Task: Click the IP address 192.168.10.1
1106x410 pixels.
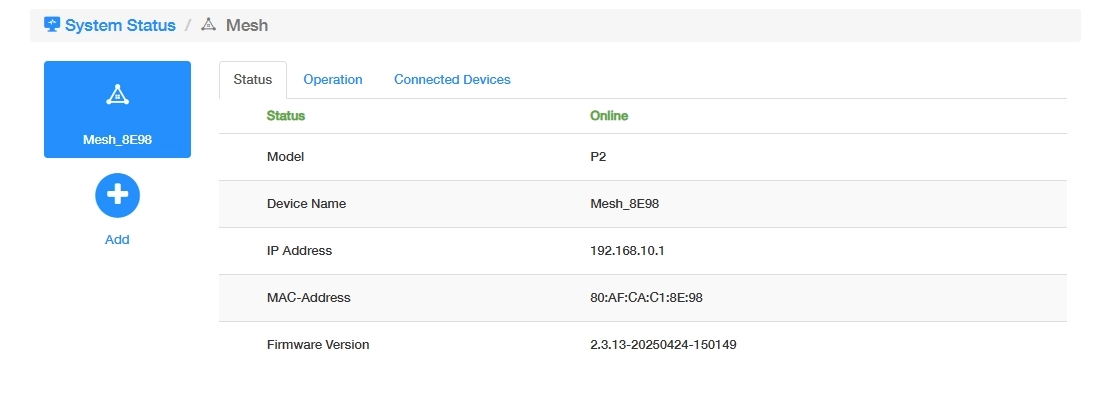Action: pyautogui.click(x=627, y=251)
